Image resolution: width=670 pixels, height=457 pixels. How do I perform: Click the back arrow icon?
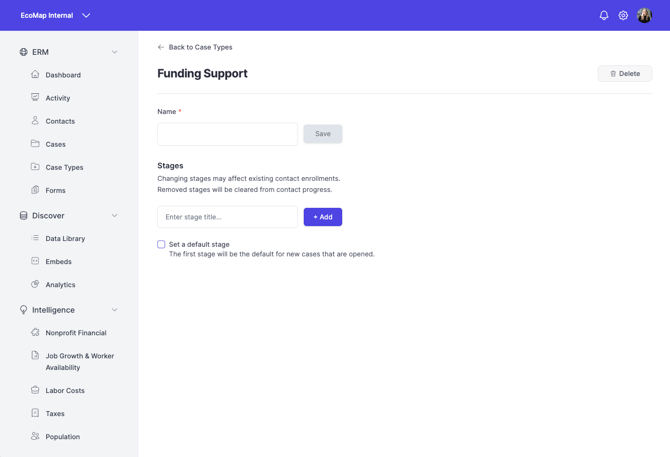[161, 47]
